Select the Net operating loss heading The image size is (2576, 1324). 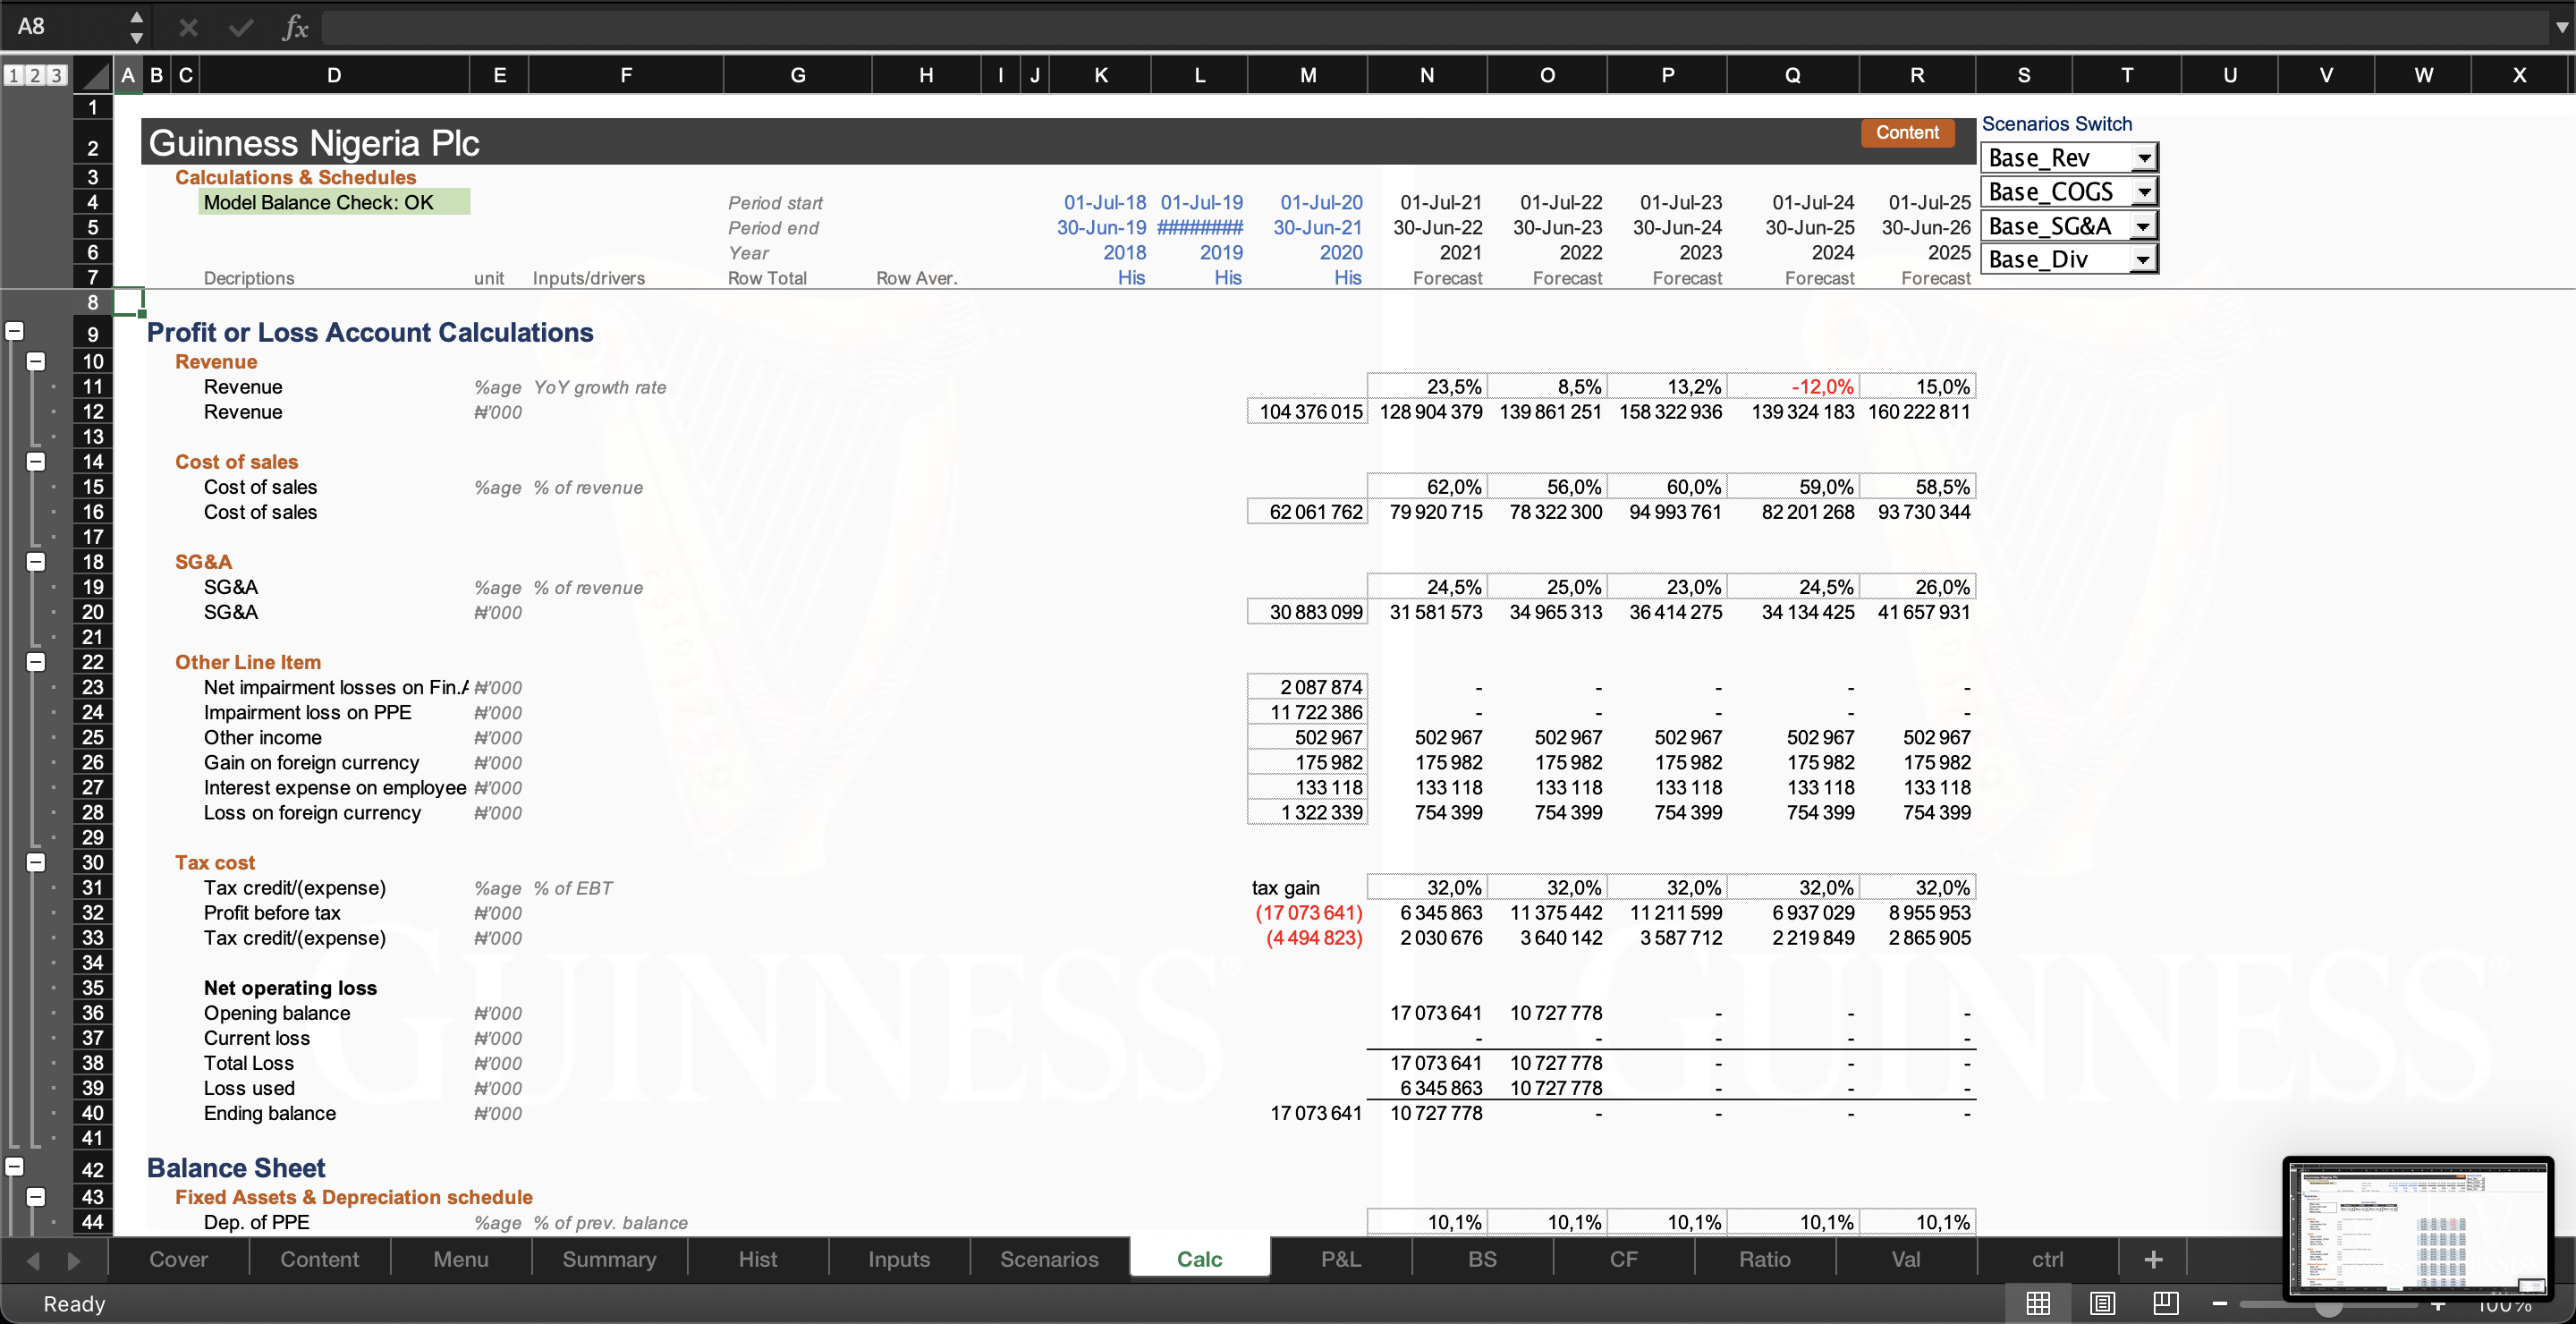[290, 988]
